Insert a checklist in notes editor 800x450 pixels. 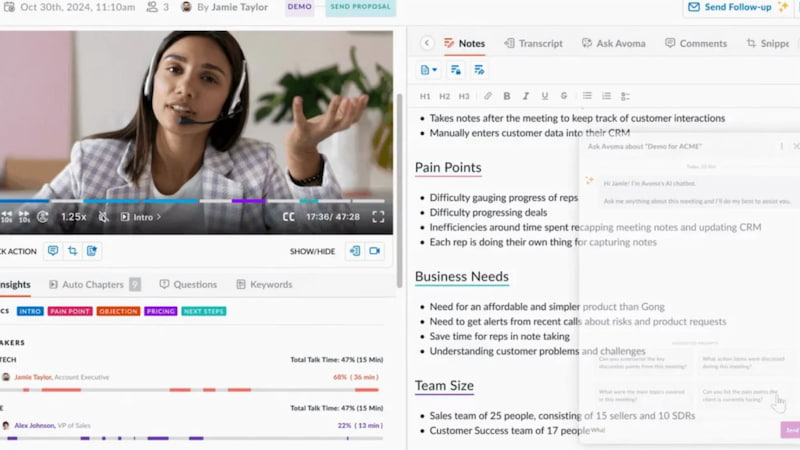click(x=625, y=96)
